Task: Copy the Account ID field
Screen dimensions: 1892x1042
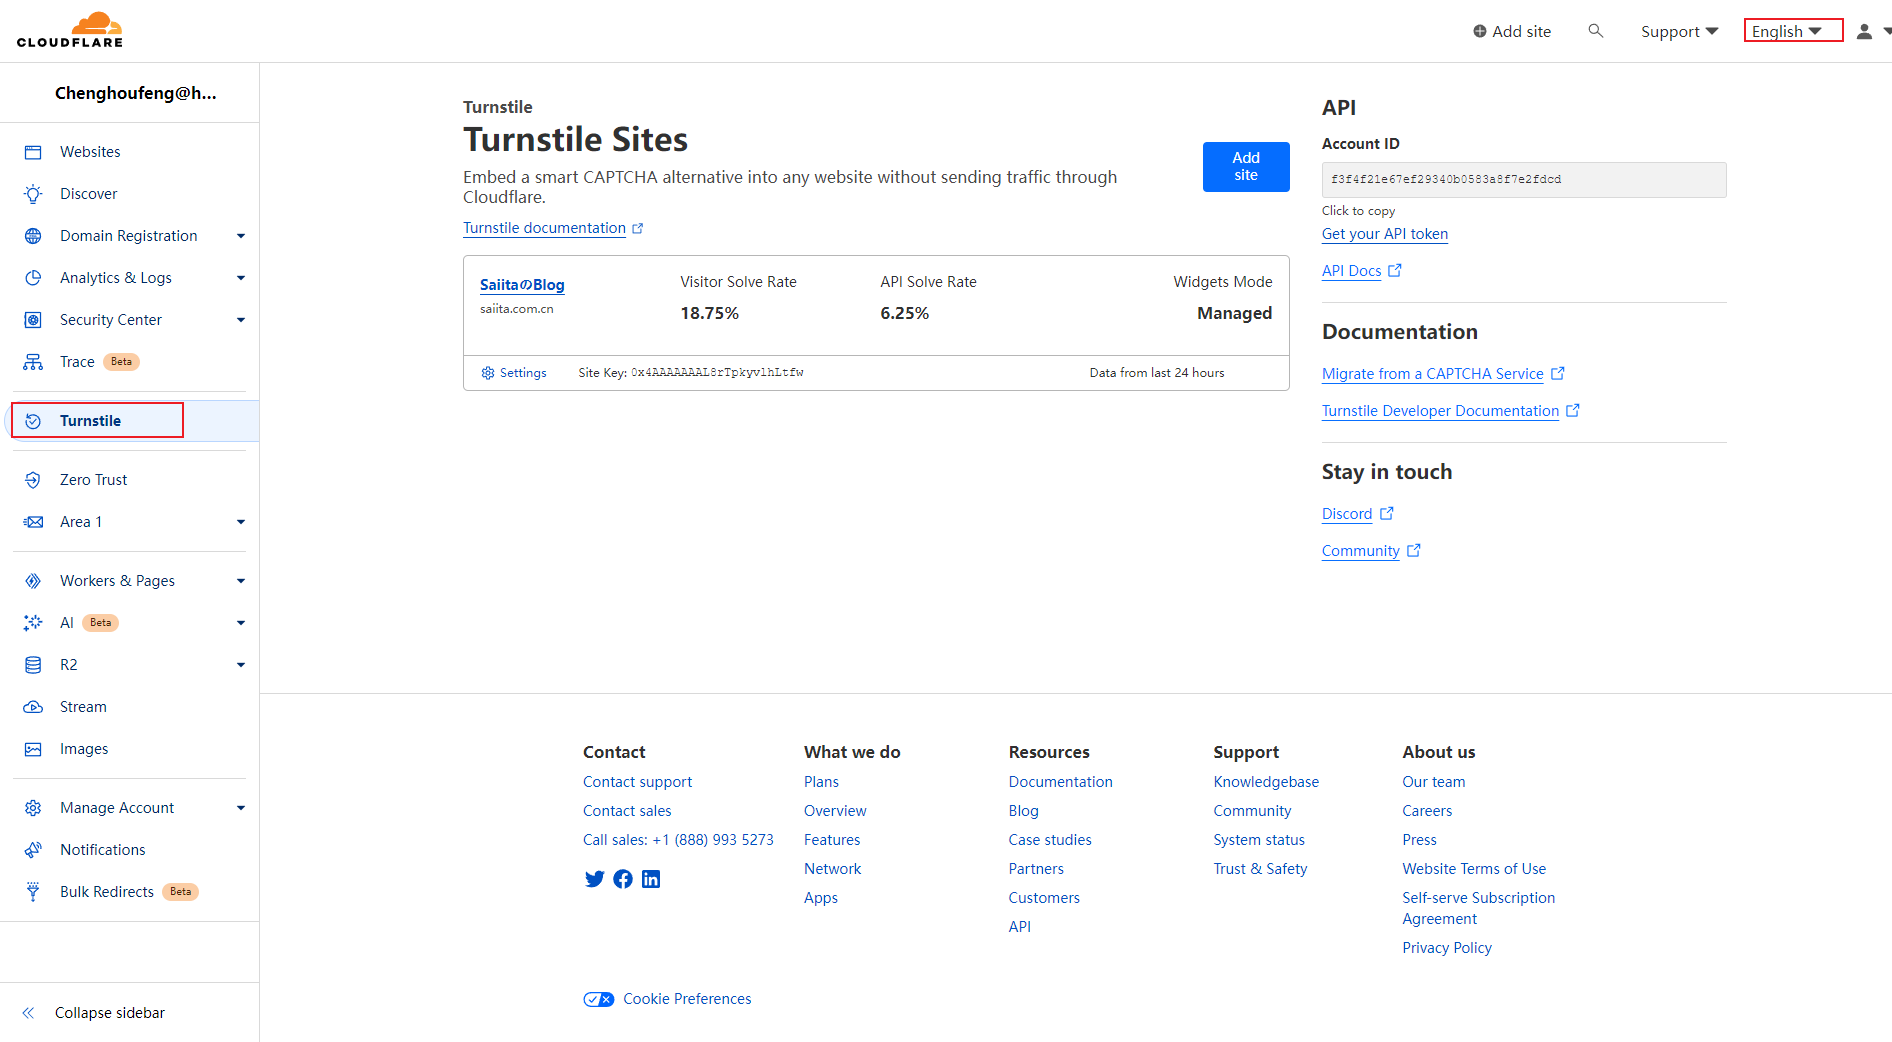Action: pyautogui.click(x=1523, y=180)
